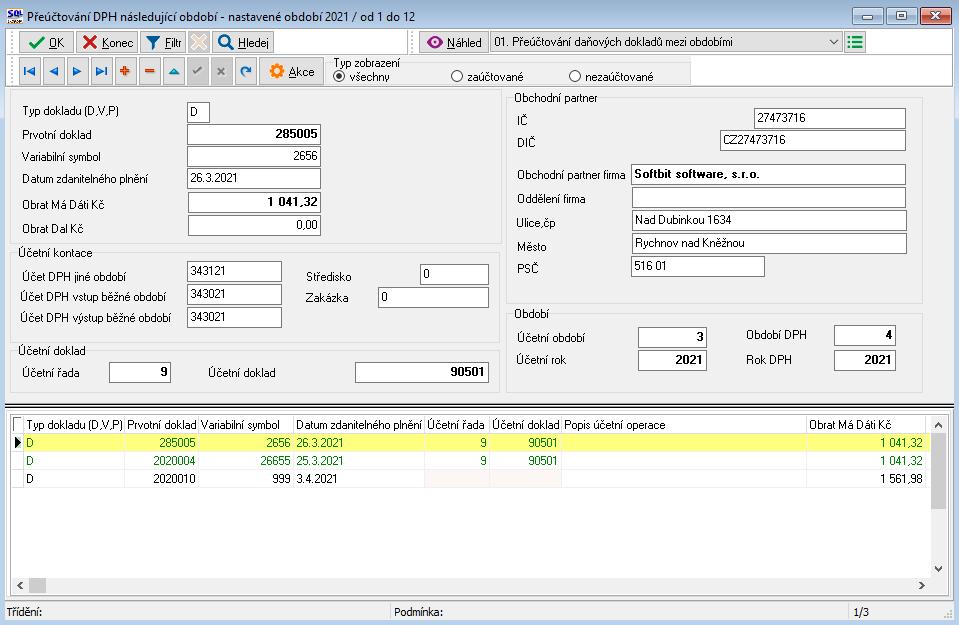Click the OK button with green checkmark
This screenshot has width=959, height=625.
[46, 42]
